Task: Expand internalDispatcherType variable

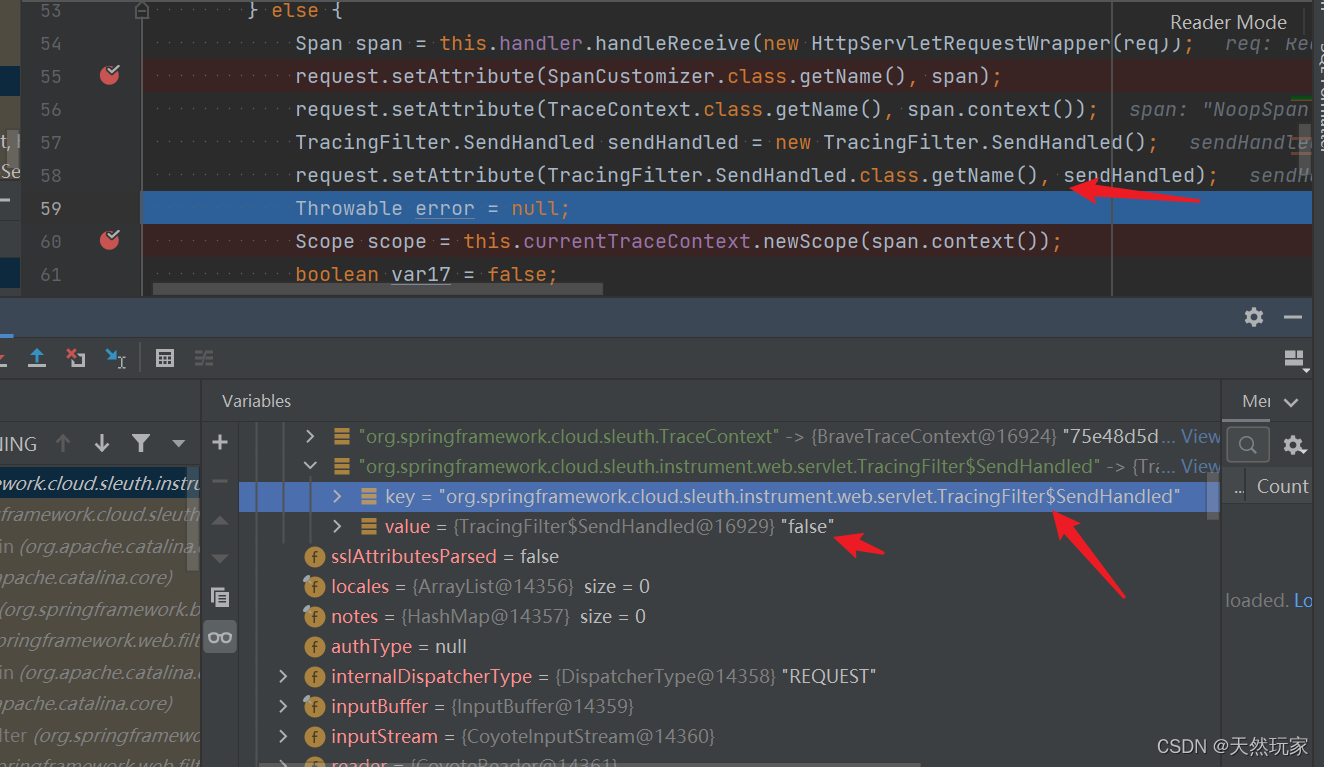Action: (x=284, y=677)
